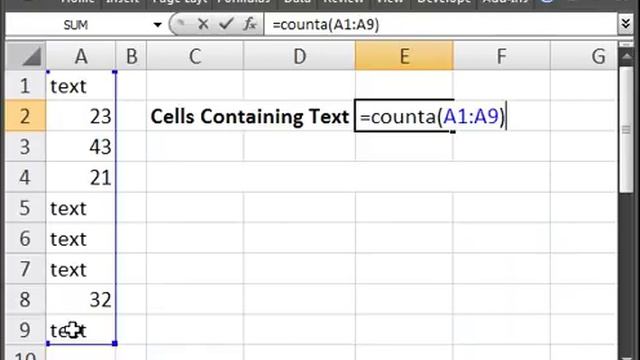Click cell A9 containing text
The width and height of the screenshot is (640, 360).
tap(81, 330)
